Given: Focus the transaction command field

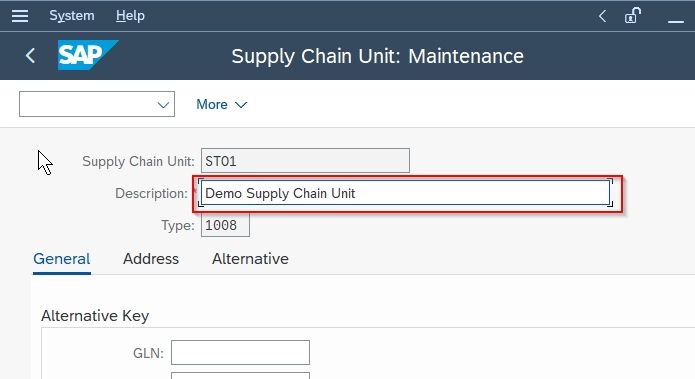Looking at the screenshot, I should coord(87,104).
